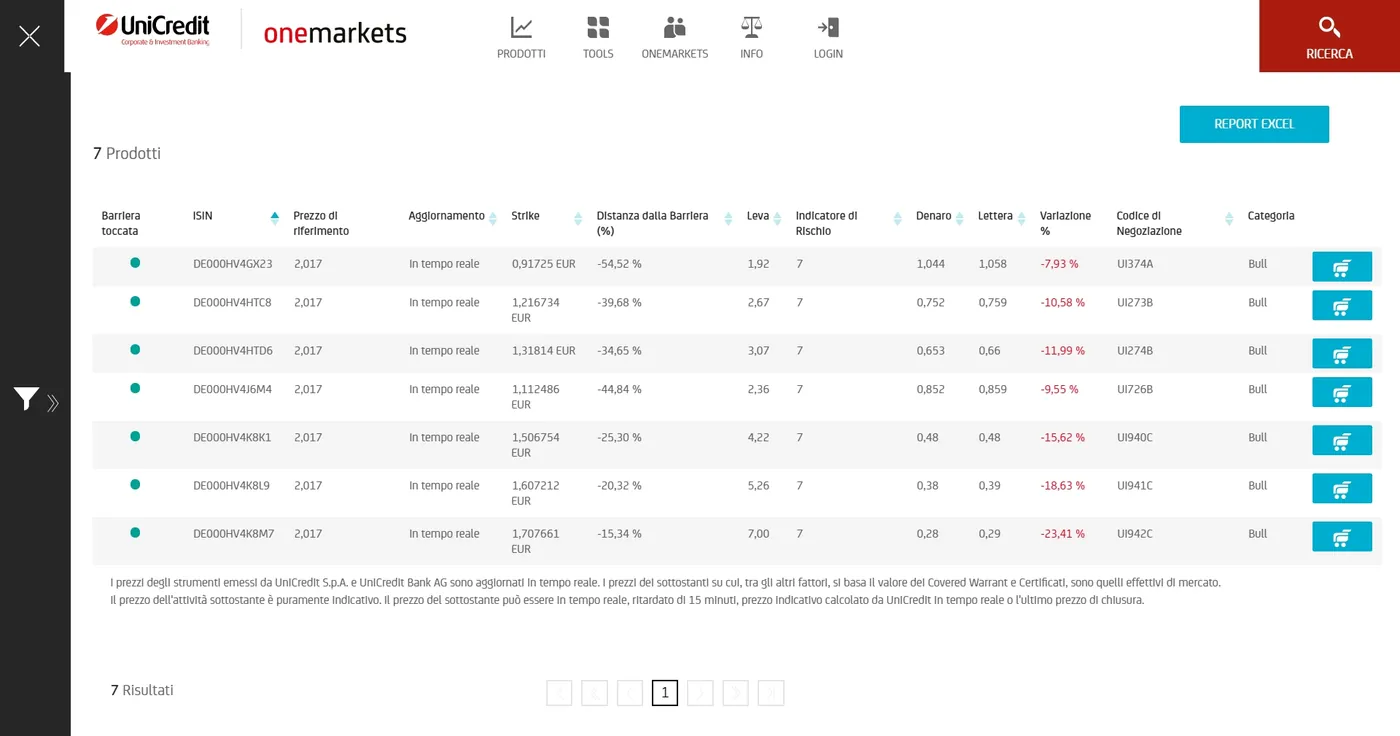Sort by Leva column arrows

tap(777, 219)
